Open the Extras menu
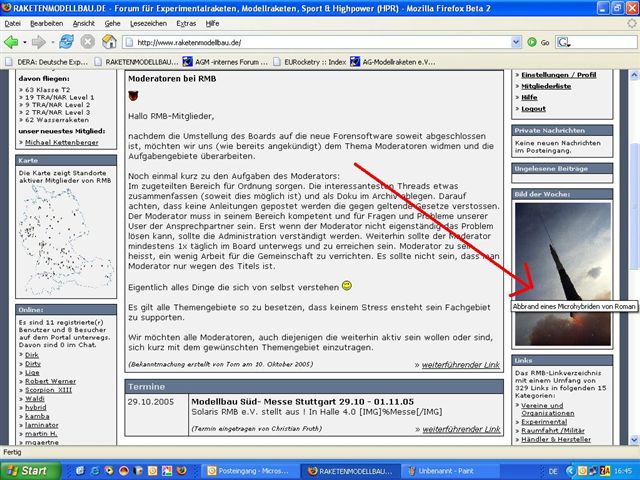The width and height of the screenshot is (640, 480). click(186, 24)
